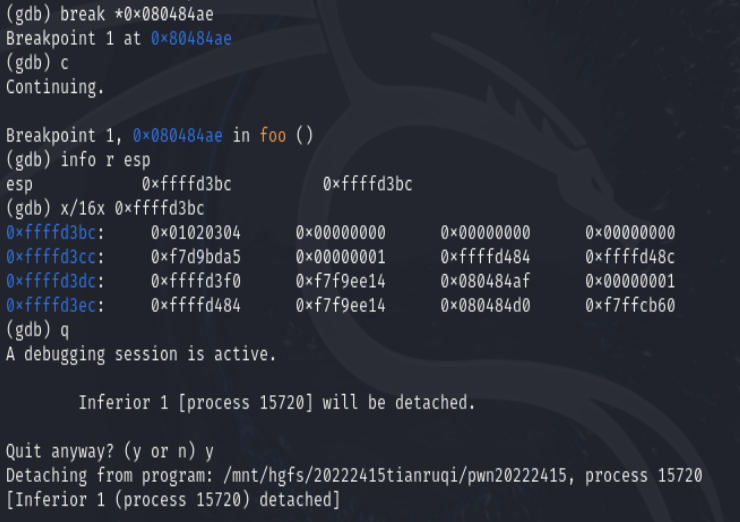Click the memory value 0xf7d9bda5

pos(196,257)
